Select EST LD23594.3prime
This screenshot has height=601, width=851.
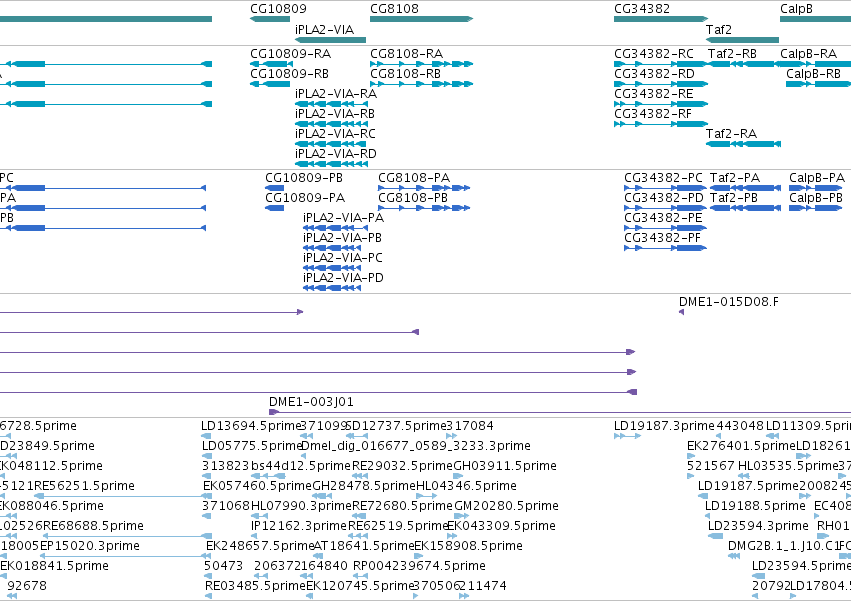pos(758,526)
